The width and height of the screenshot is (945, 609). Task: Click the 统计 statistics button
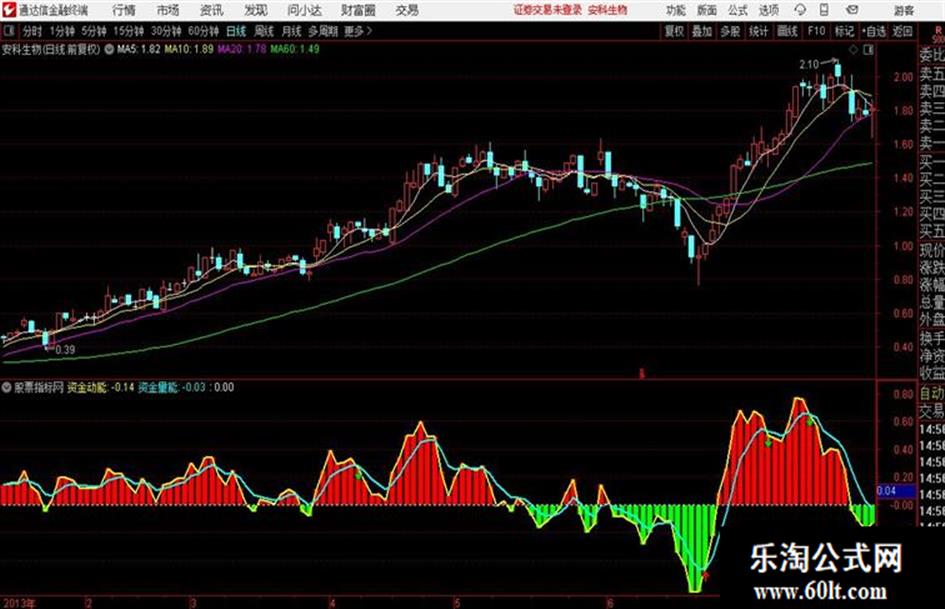point(758,31)
